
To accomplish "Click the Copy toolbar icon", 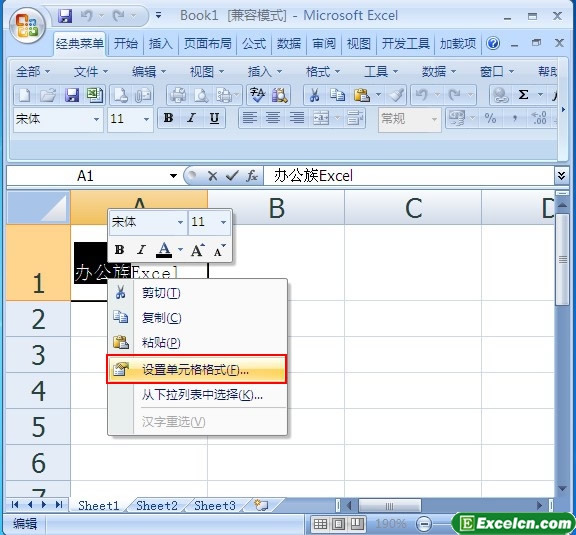I will click(x=337, y=96).
